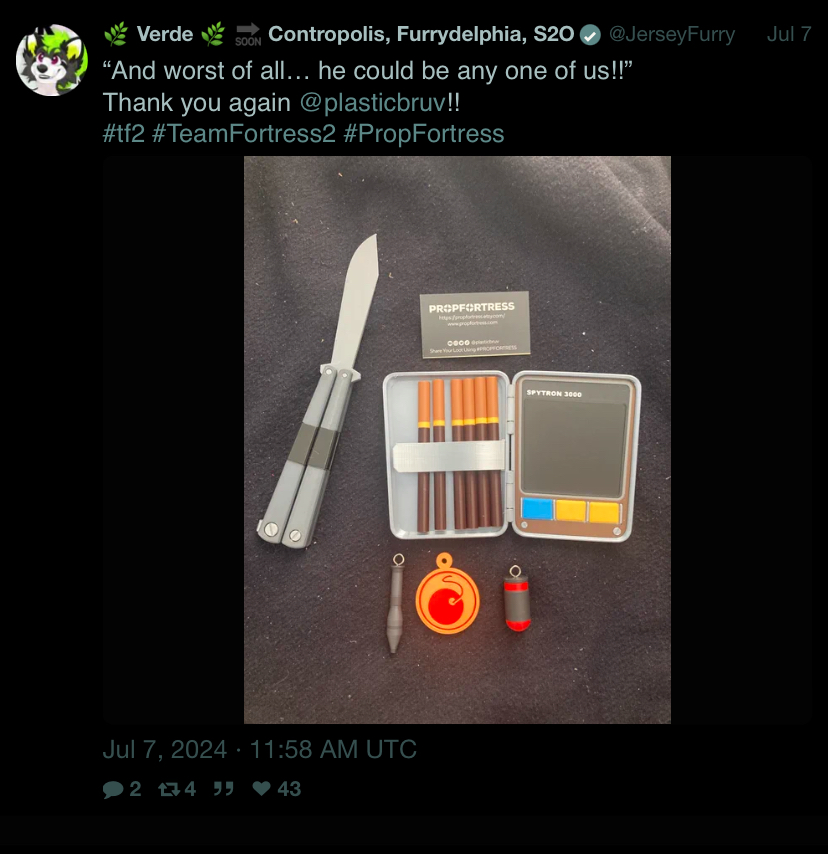
Task: Open Verde's fox avatar profile picture
Action: tap(52, 60)
